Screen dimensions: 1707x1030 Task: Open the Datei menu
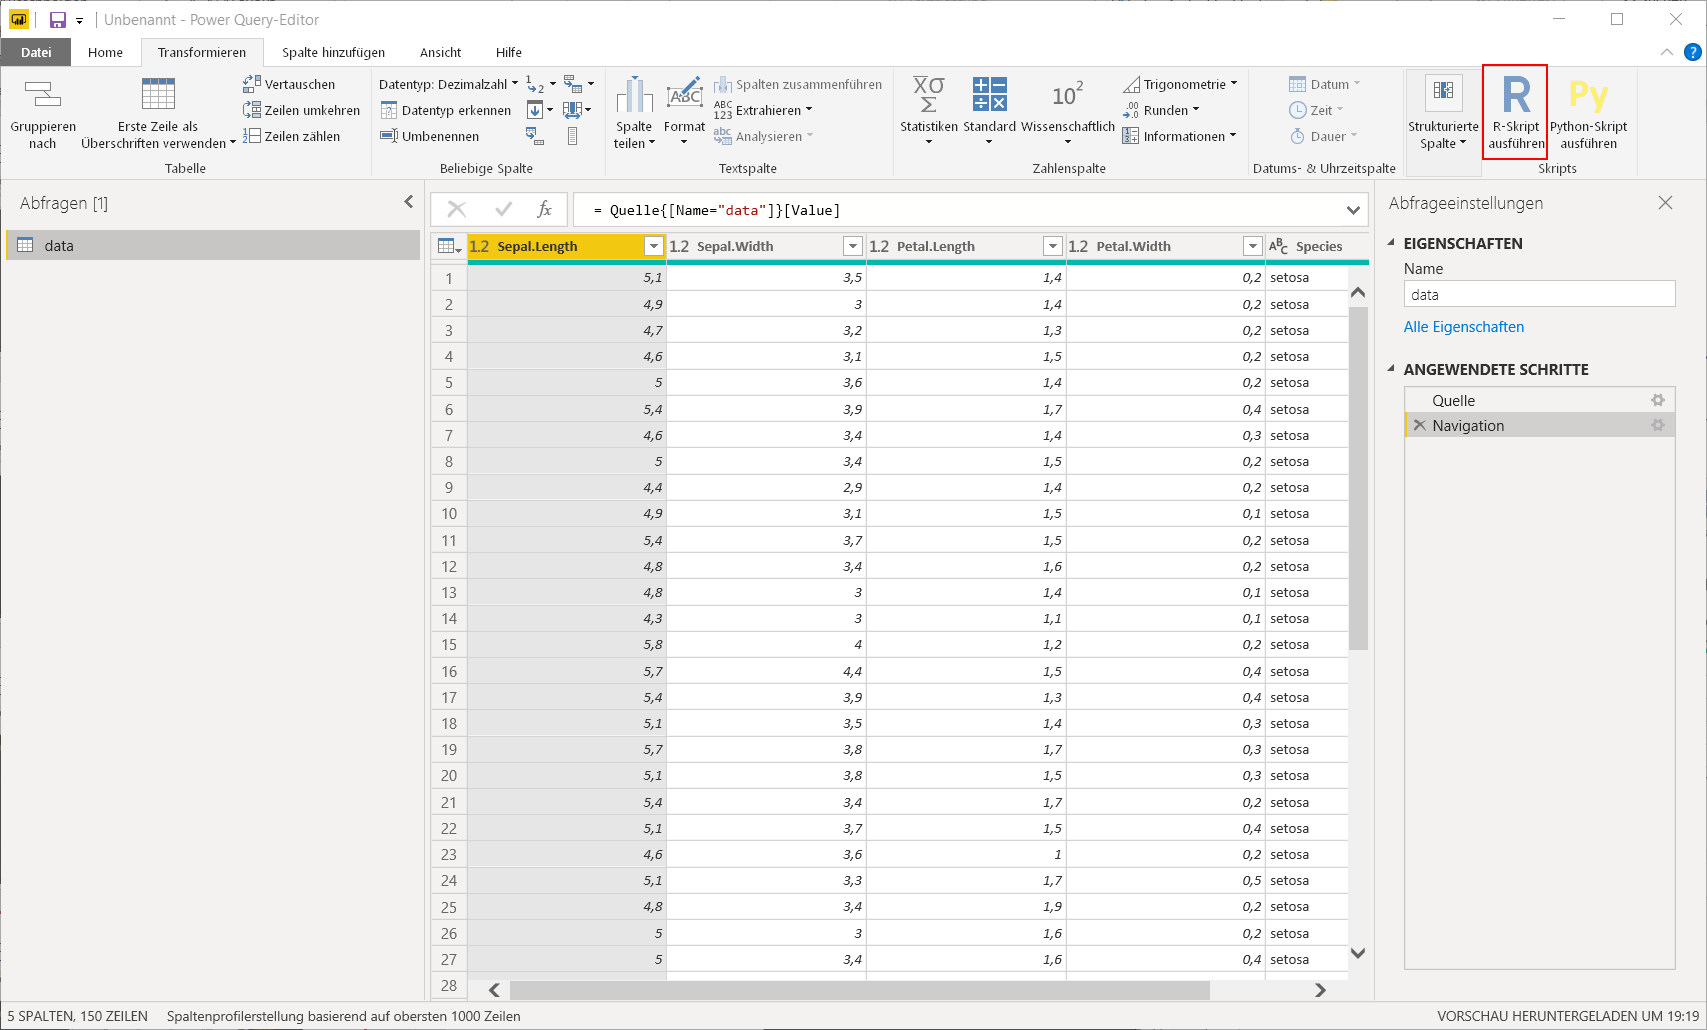point(36,52)
